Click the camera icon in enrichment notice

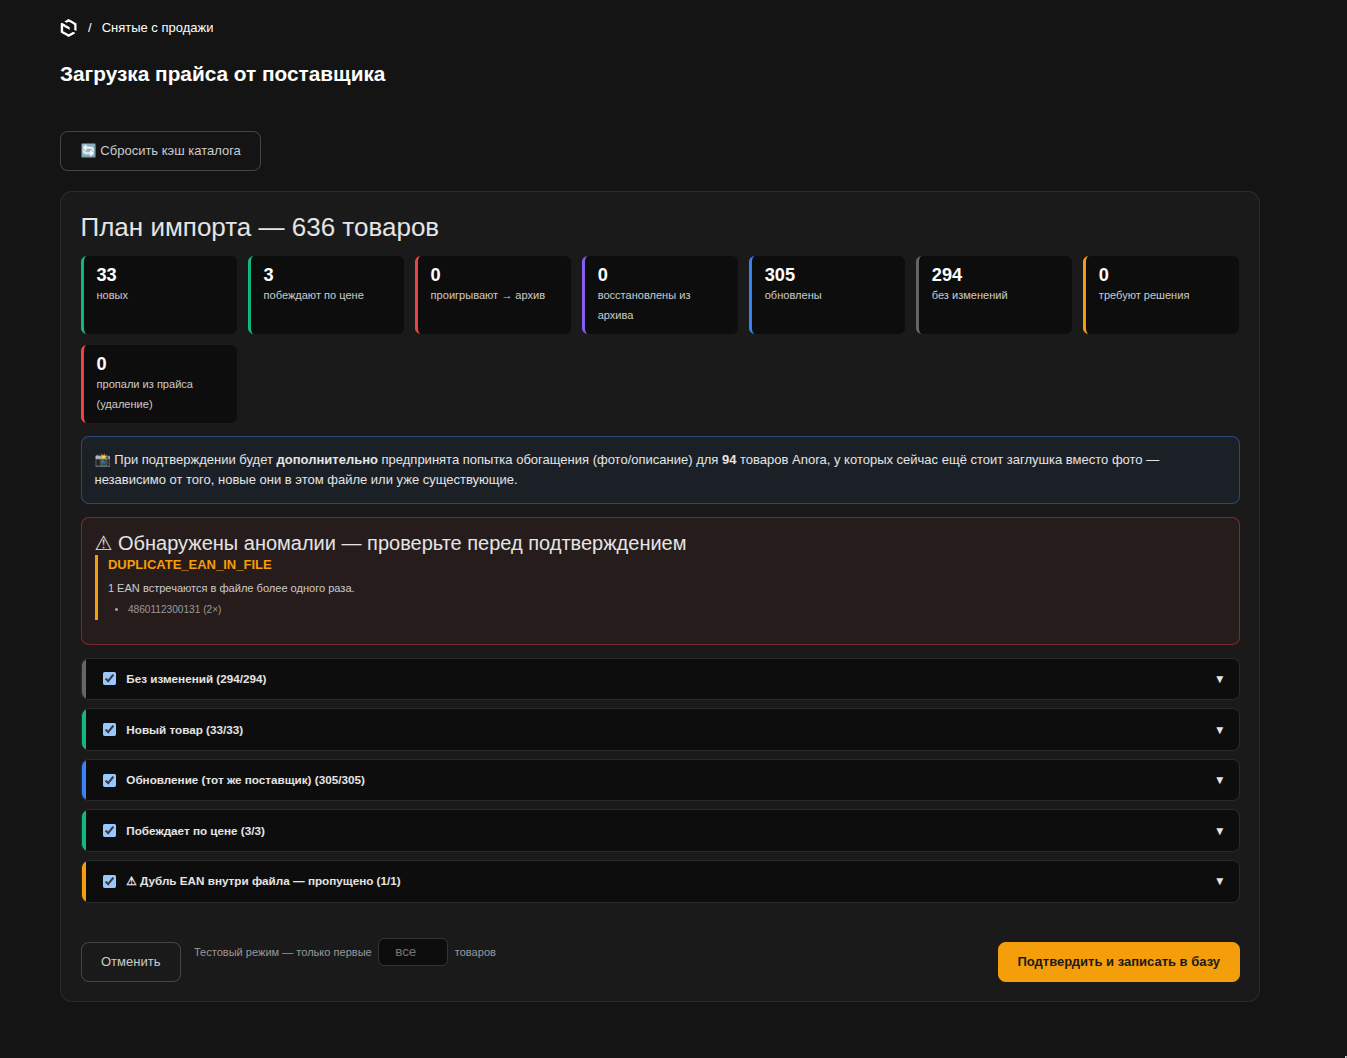coord(102,460)
